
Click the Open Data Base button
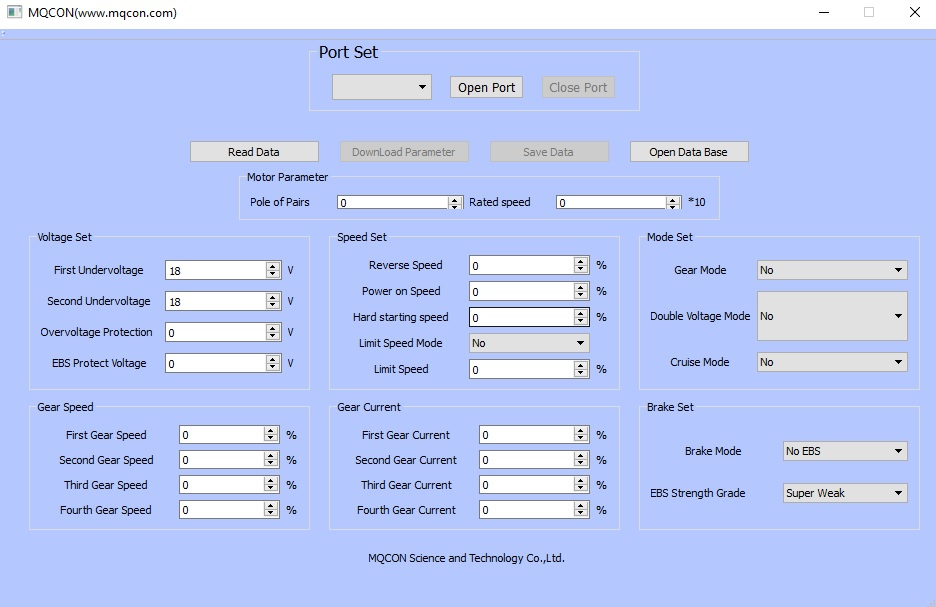point(688,152)
